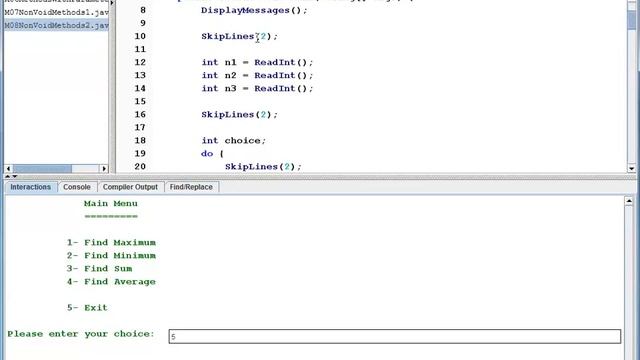Open the Compiler Output tab

click(x=130, y=187)
